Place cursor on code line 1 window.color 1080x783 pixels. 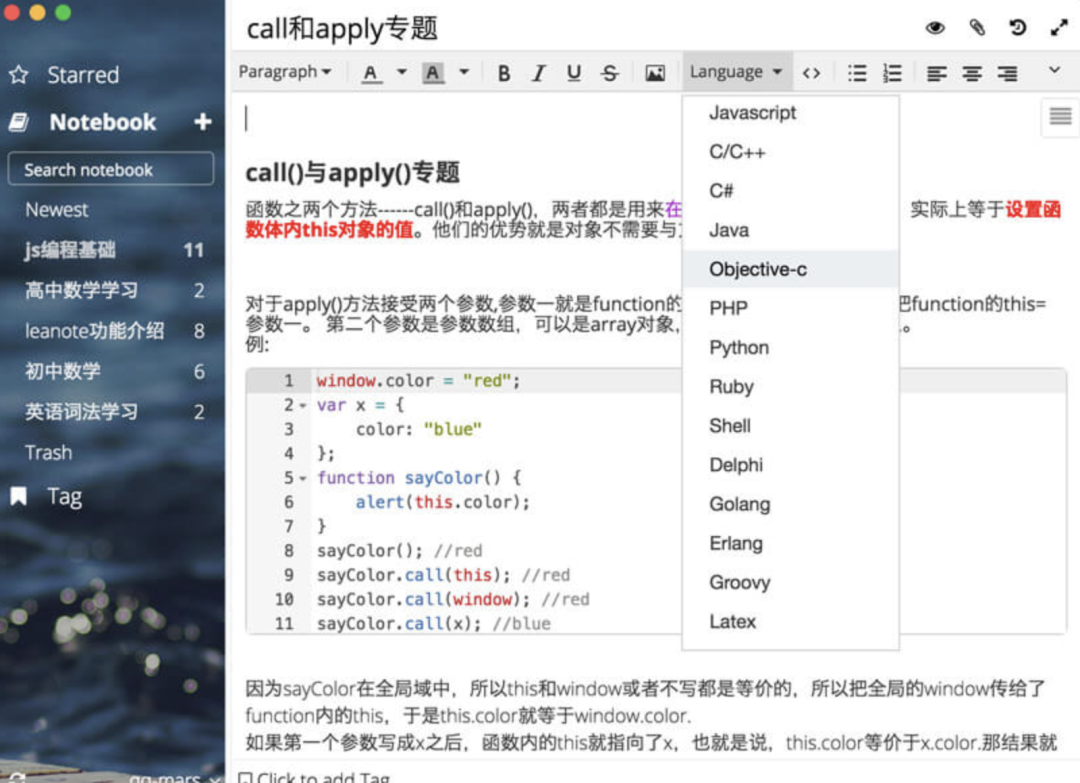(x=418, y=381)
